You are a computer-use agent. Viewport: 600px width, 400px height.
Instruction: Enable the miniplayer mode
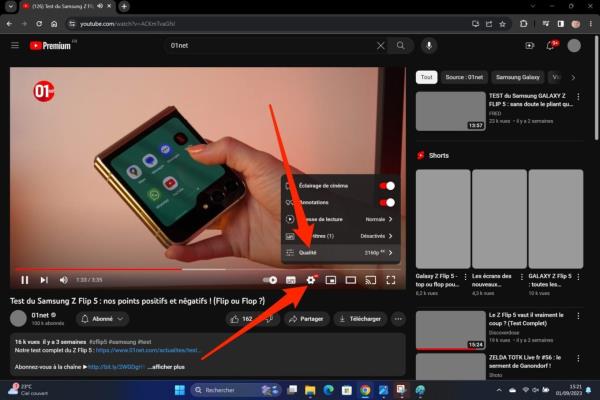coord(331,280)
